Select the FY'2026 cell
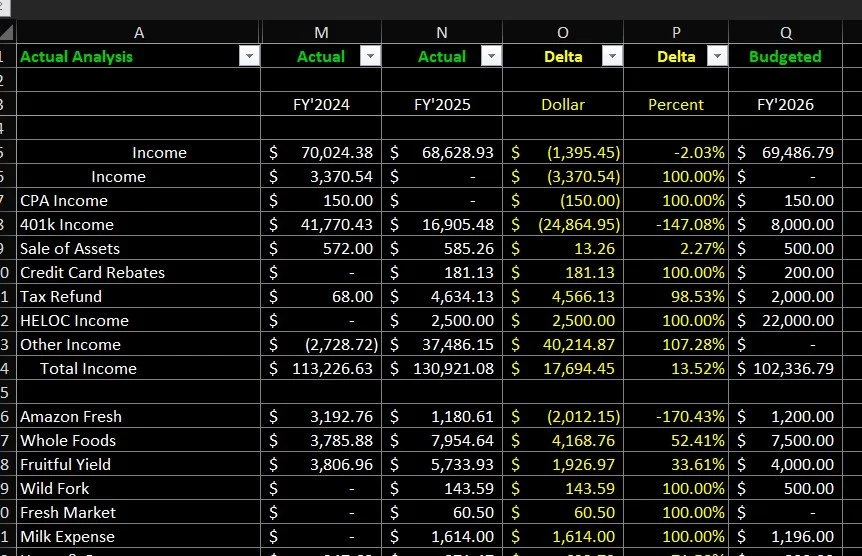The image size is (862, 556). [786, 104]
